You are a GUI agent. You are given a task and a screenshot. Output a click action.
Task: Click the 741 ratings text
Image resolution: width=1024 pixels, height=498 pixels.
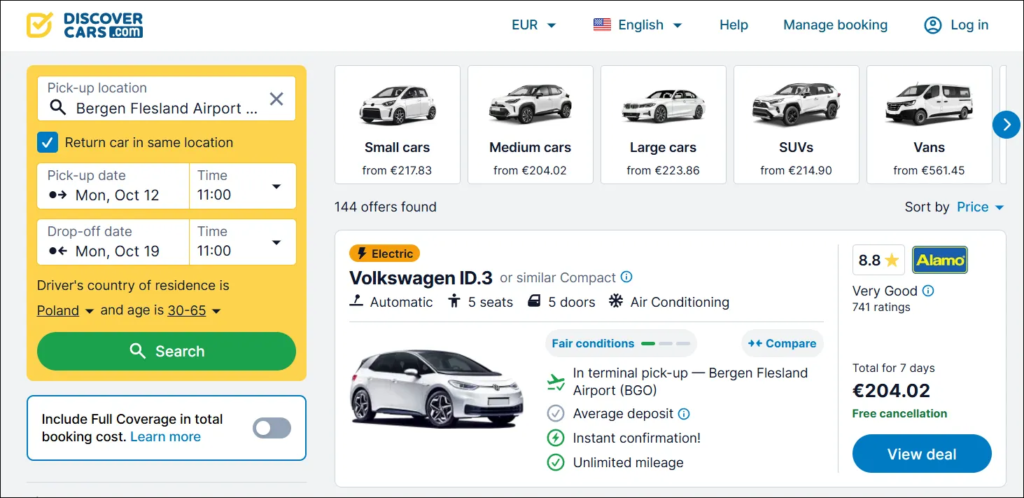[x=881, y=307]
